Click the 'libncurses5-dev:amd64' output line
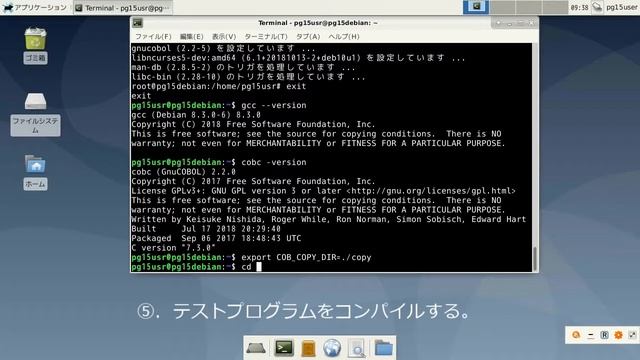Viewport: 640px width, 360px height. coord(298,58)
